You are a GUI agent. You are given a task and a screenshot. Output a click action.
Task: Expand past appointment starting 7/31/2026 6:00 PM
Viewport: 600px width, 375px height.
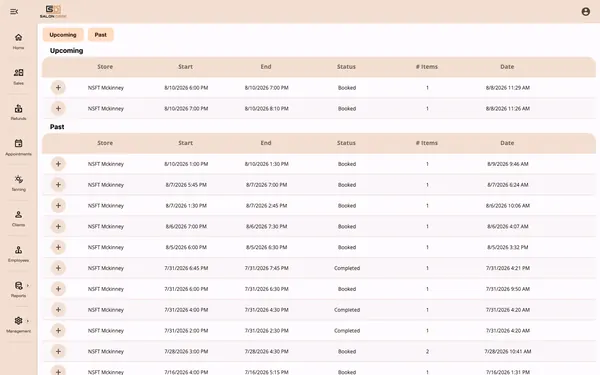(x=58, y=289)
